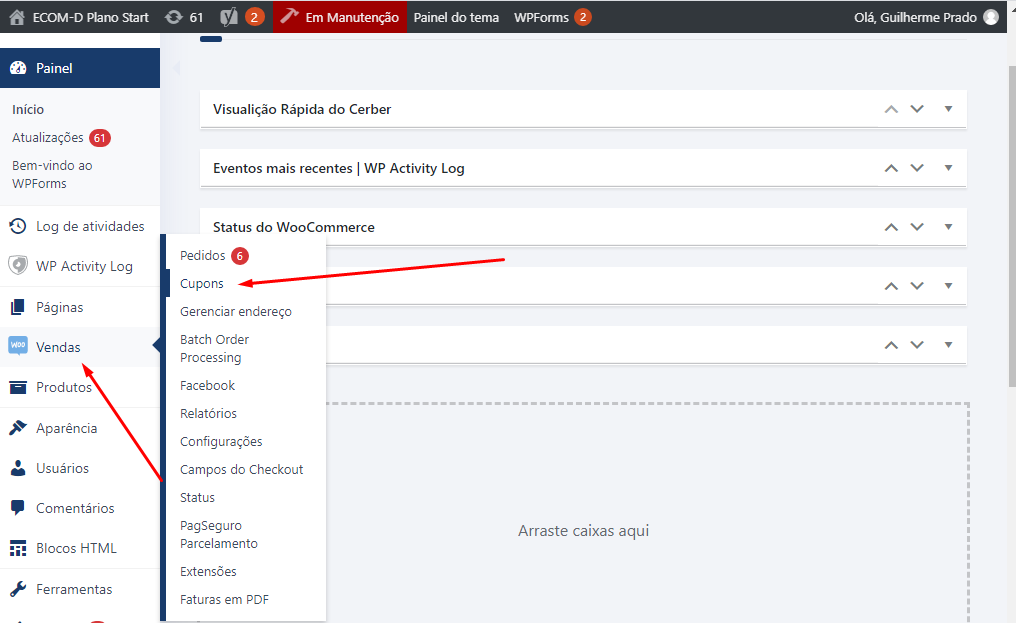Click the Painel dashboard gauge icon
This screenshot has width=1016, height=623.
click(x=18, y=68)
